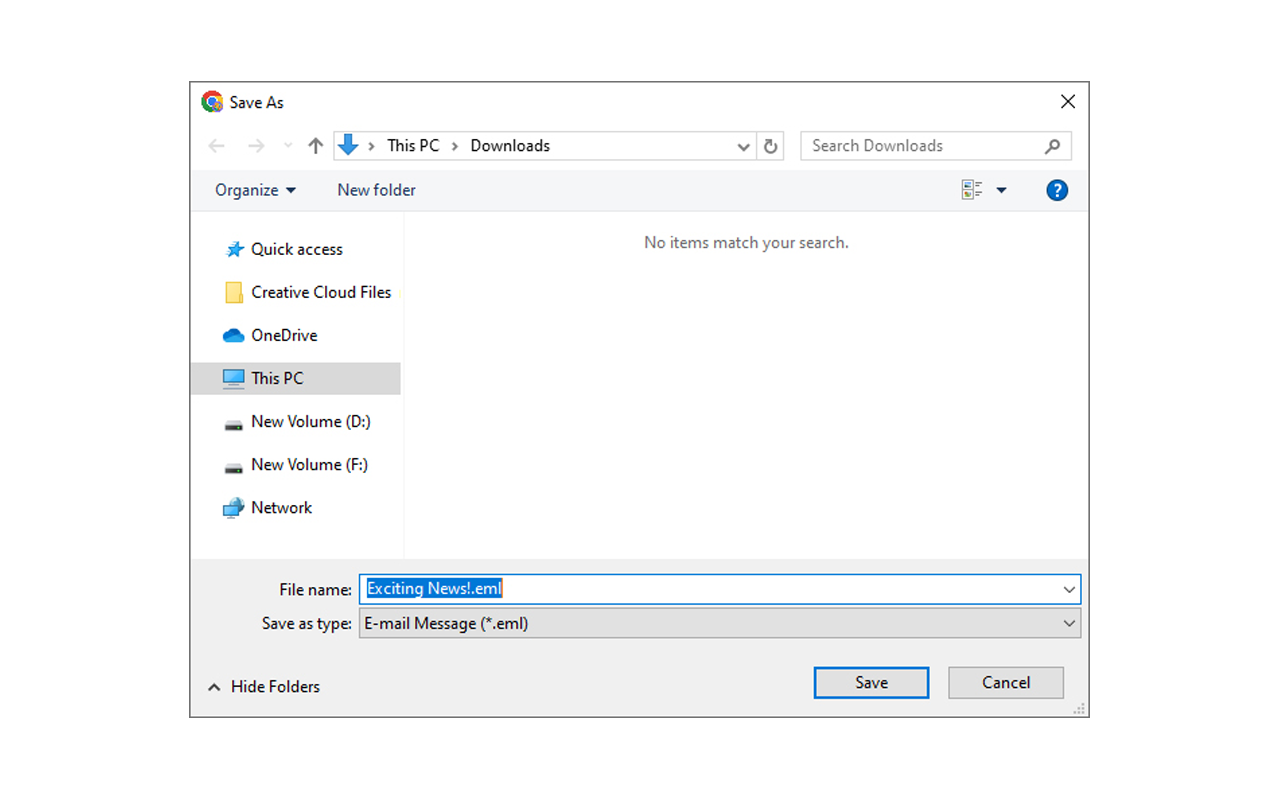Select New Volume (D:) drive
This screenshot has height=800, width=1280.
311,421
